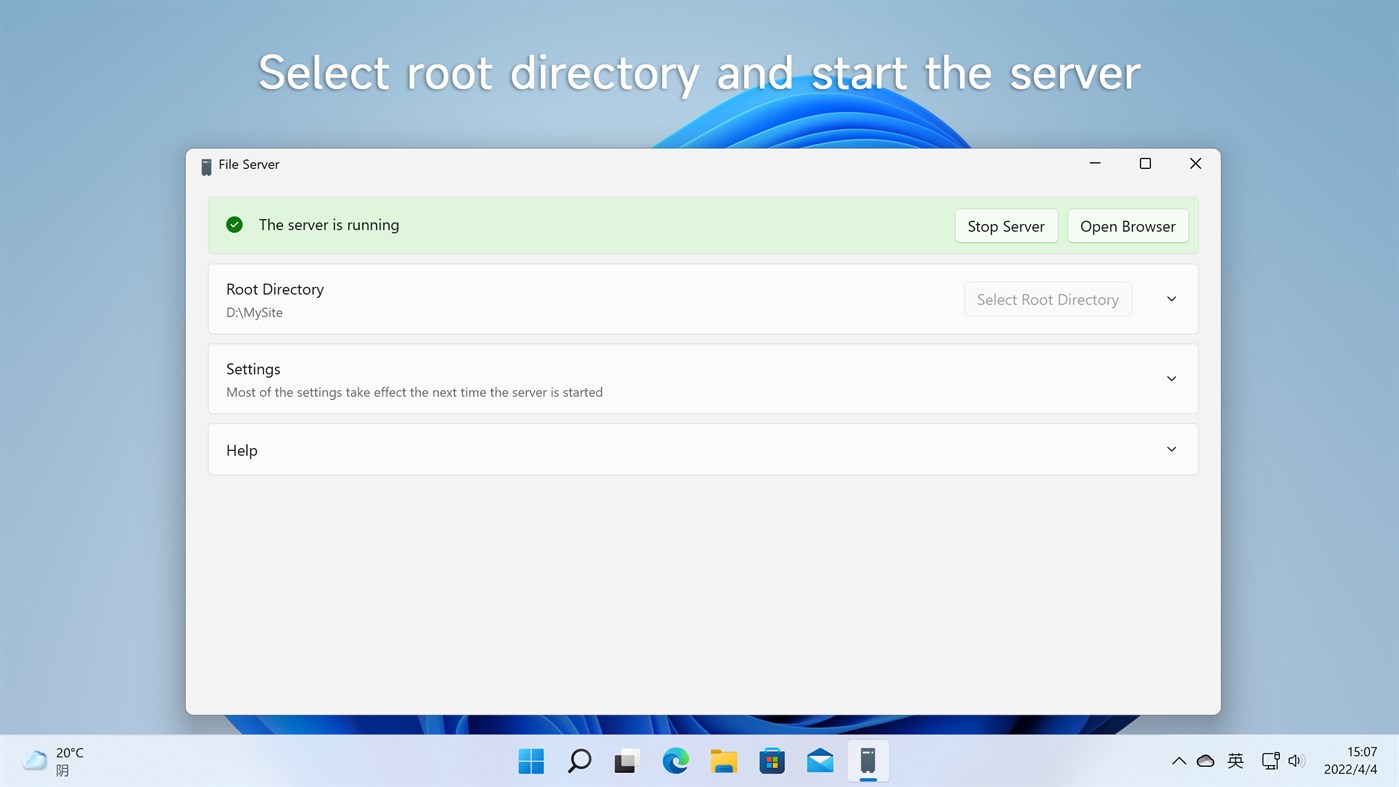Image resolution: width=1399 pixels, height=787 pixels.
Task: Click the OneDrive cloud tray icon
Action: click(x=1206, y=761)
